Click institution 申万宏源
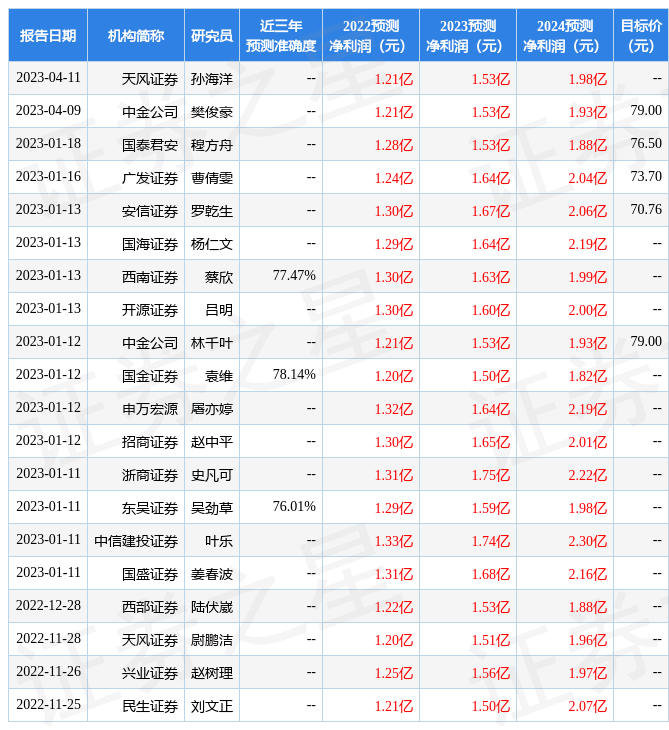669x730 pixels. coord(150,409)
